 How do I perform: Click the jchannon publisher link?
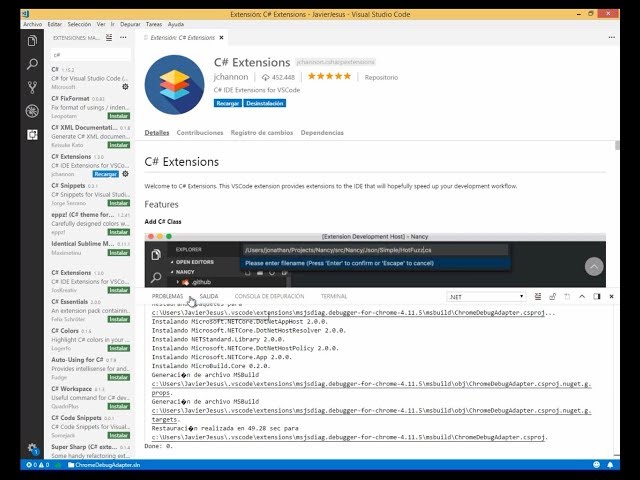tap(231, 77)
